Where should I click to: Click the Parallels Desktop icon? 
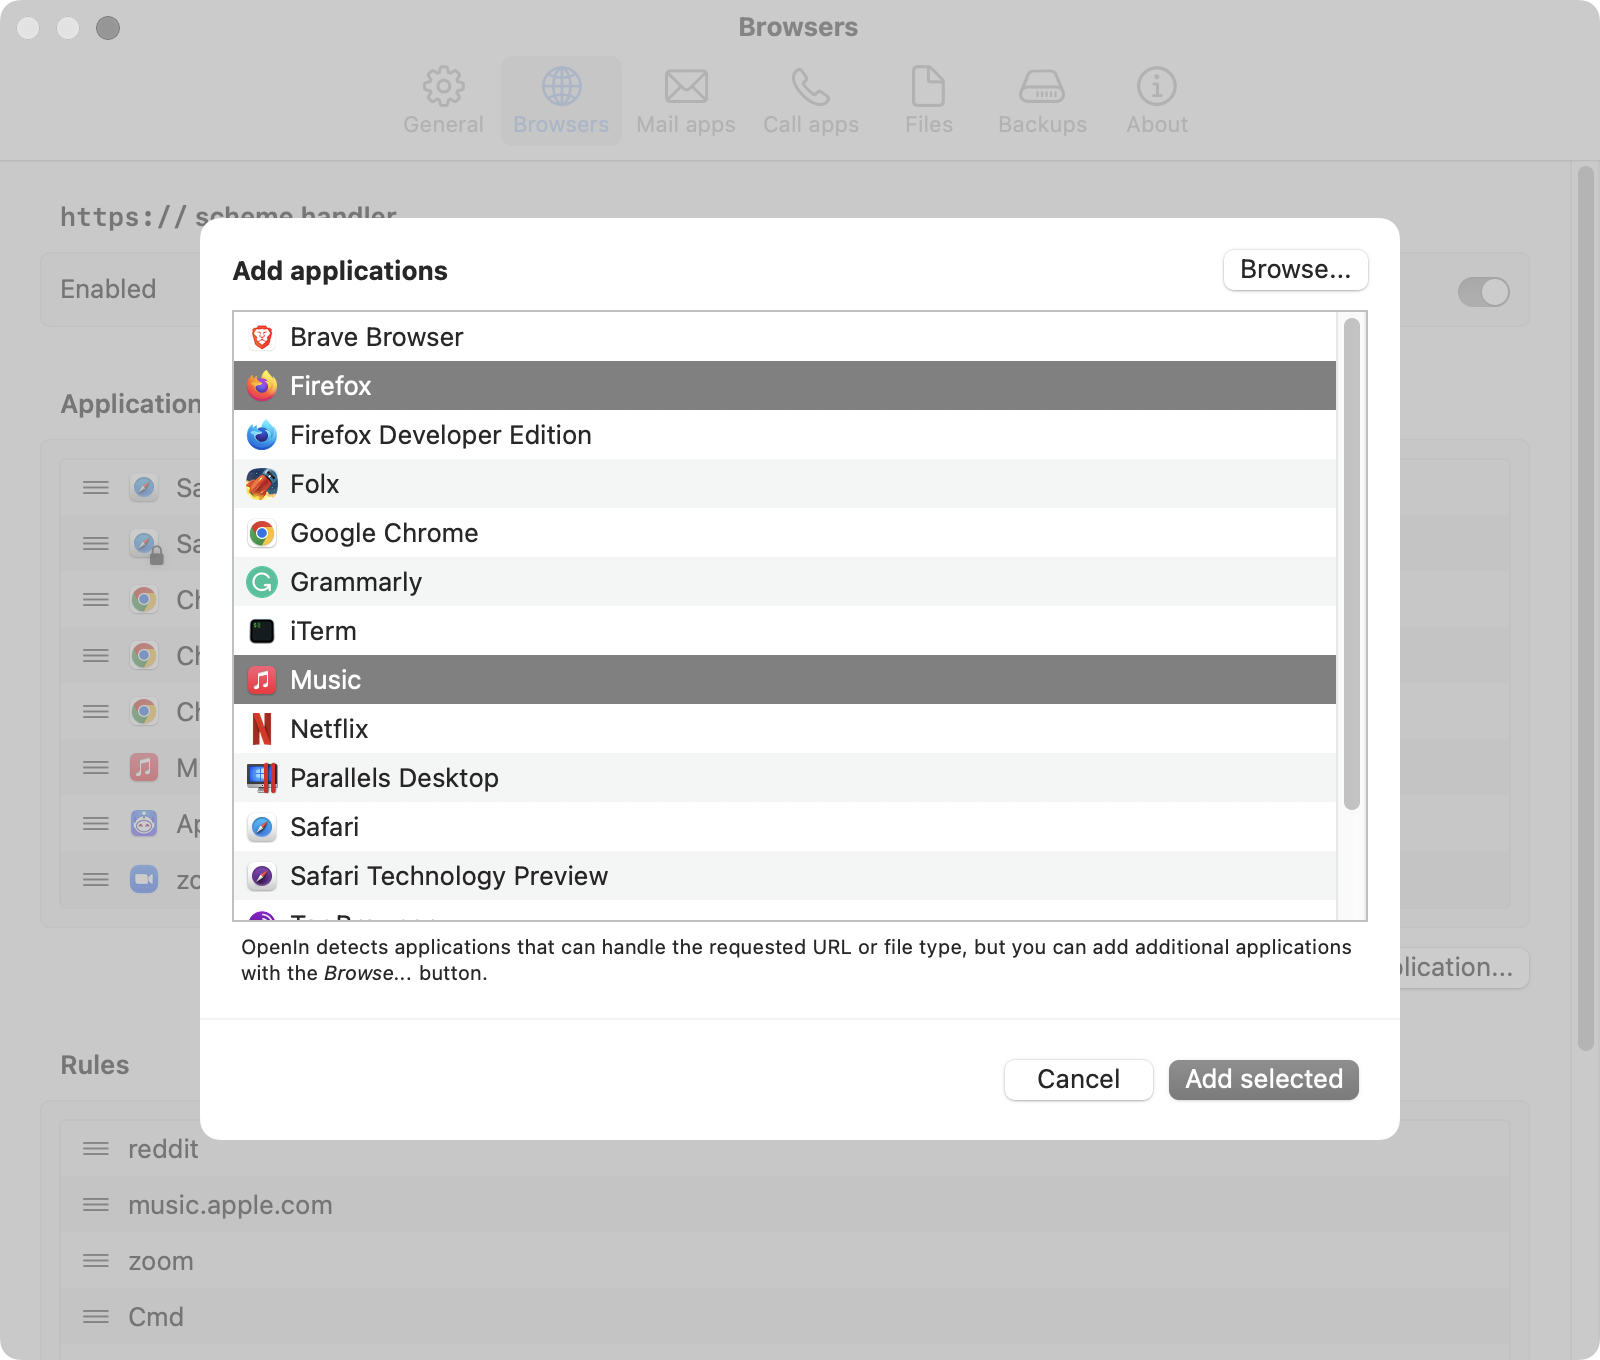tap(262, 778)
